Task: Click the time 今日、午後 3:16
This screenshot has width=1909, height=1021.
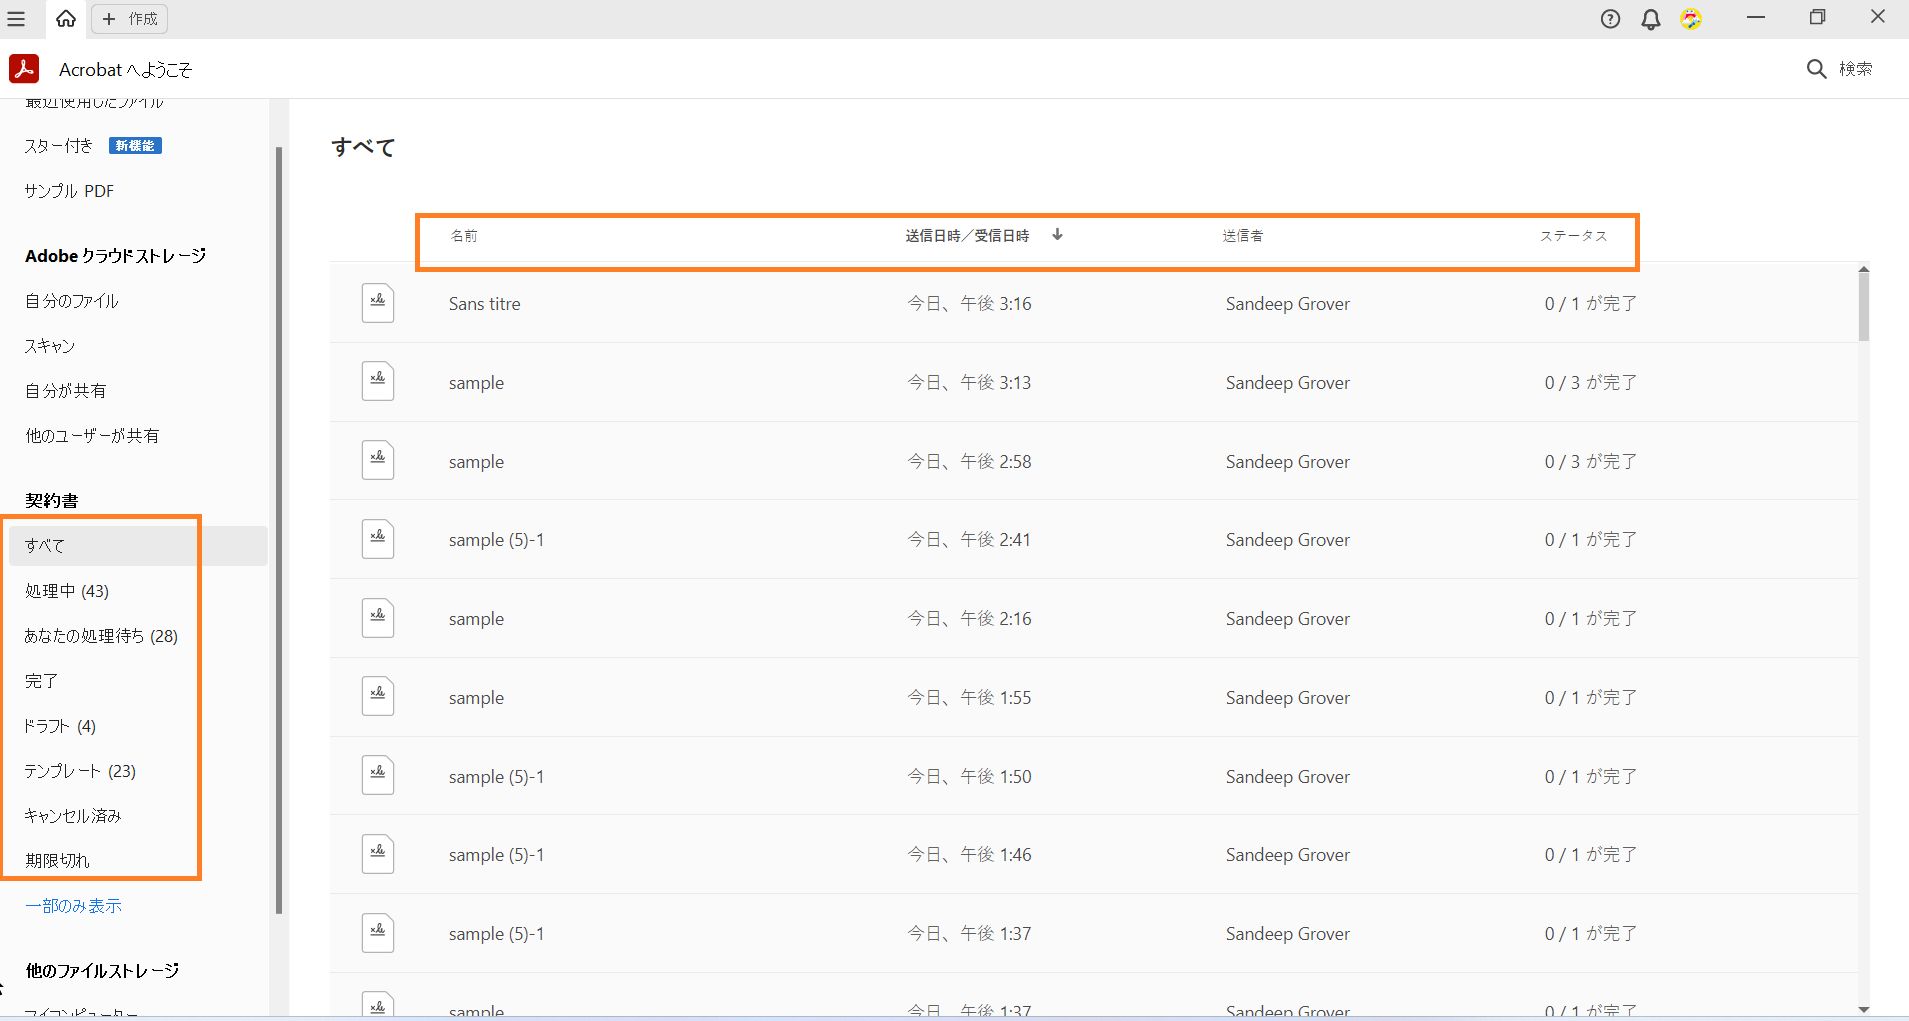Action: pos(969,304)
